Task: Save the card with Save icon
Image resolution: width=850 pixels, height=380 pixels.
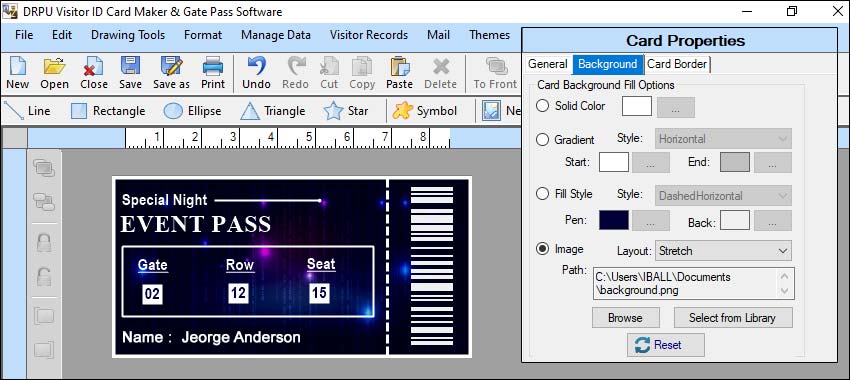Action: click(x=130, y=73)
